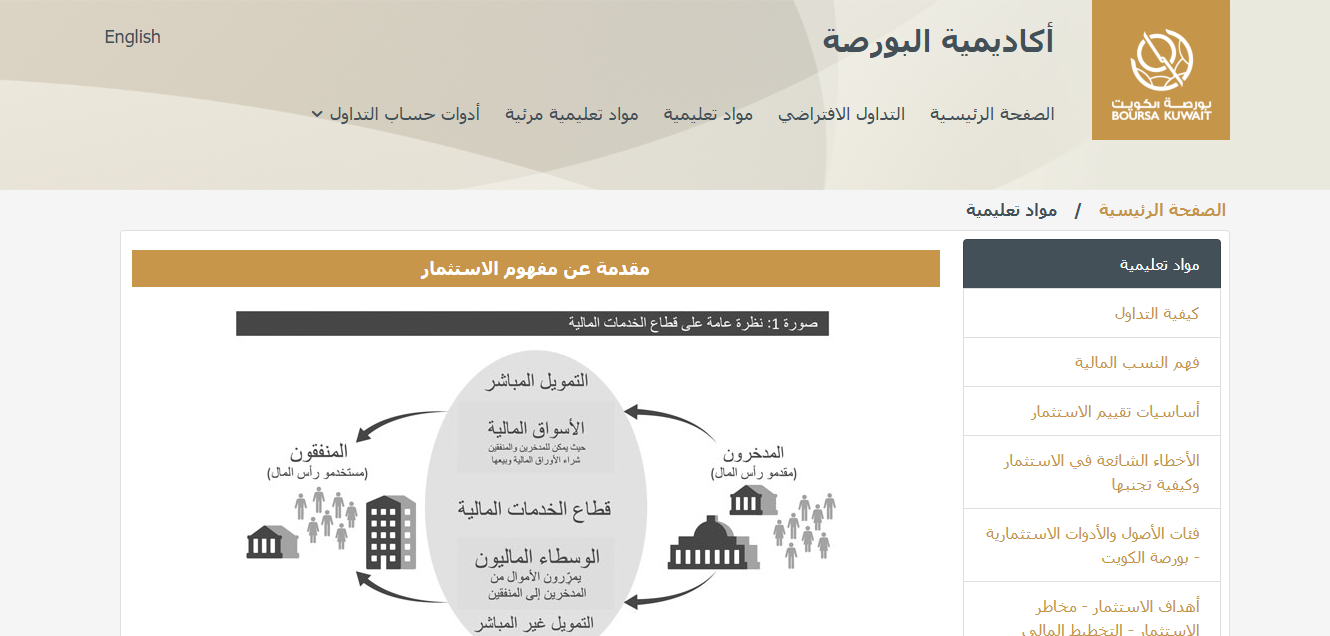Open الصفحة الرئيسية in top navigation

tap(992, 114)
